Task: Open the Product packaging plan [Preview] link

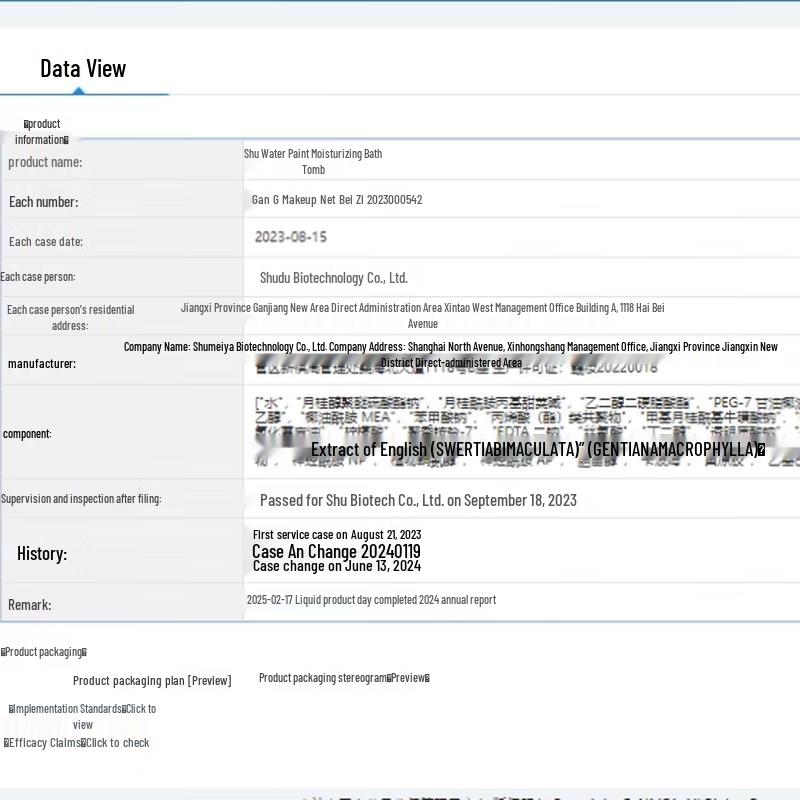Action: [152, 681]
